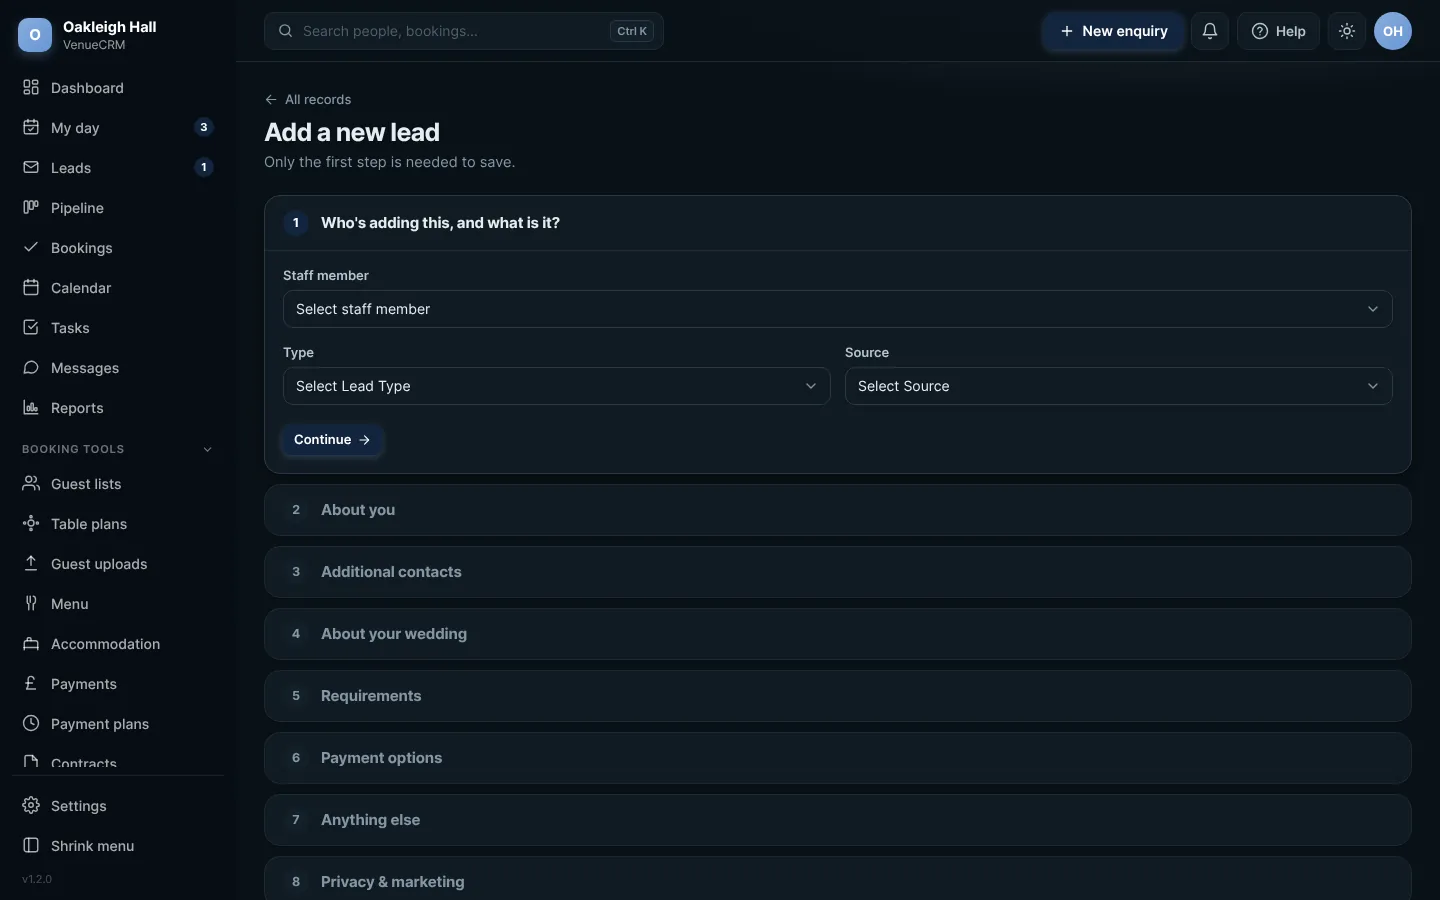The width and height of the screenshot is (1440, 900).
Task: Open the Select Source dropdown
Action: [1119, 386]
